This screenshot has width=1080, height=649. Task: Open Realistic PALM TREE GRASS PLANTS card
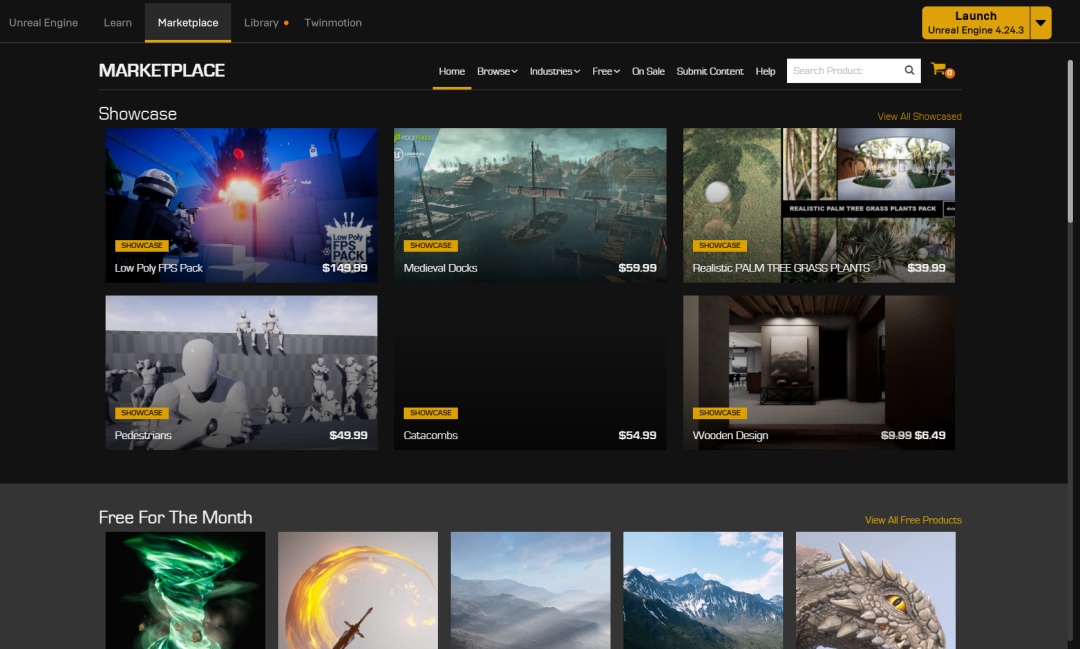click(819, 205)
